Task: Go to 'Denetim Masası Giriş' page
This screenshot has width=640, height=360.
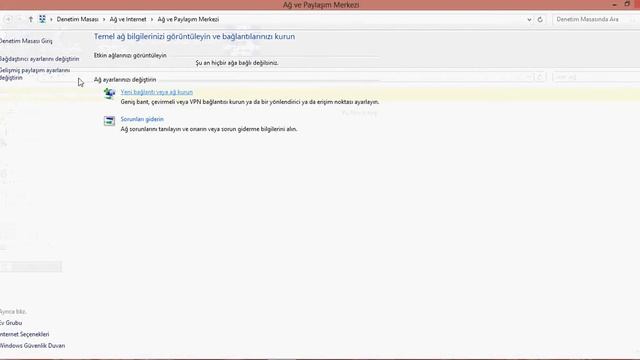Action: click(26, 41)
